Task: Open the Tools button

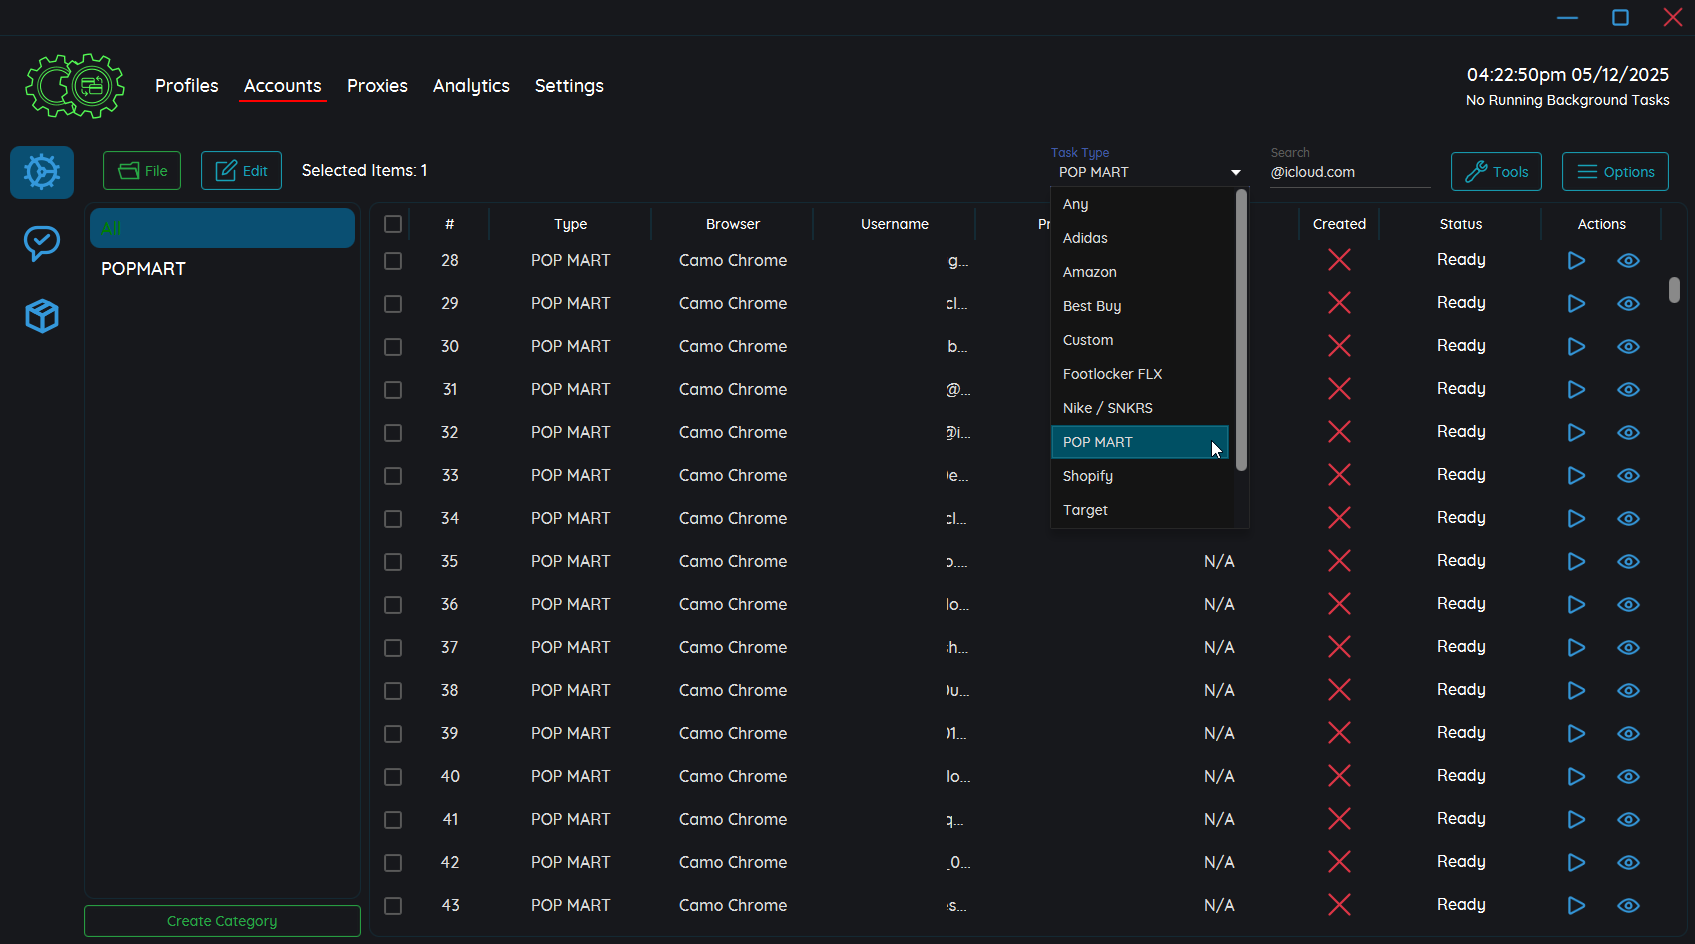Action: click(x=1496, y=172)
